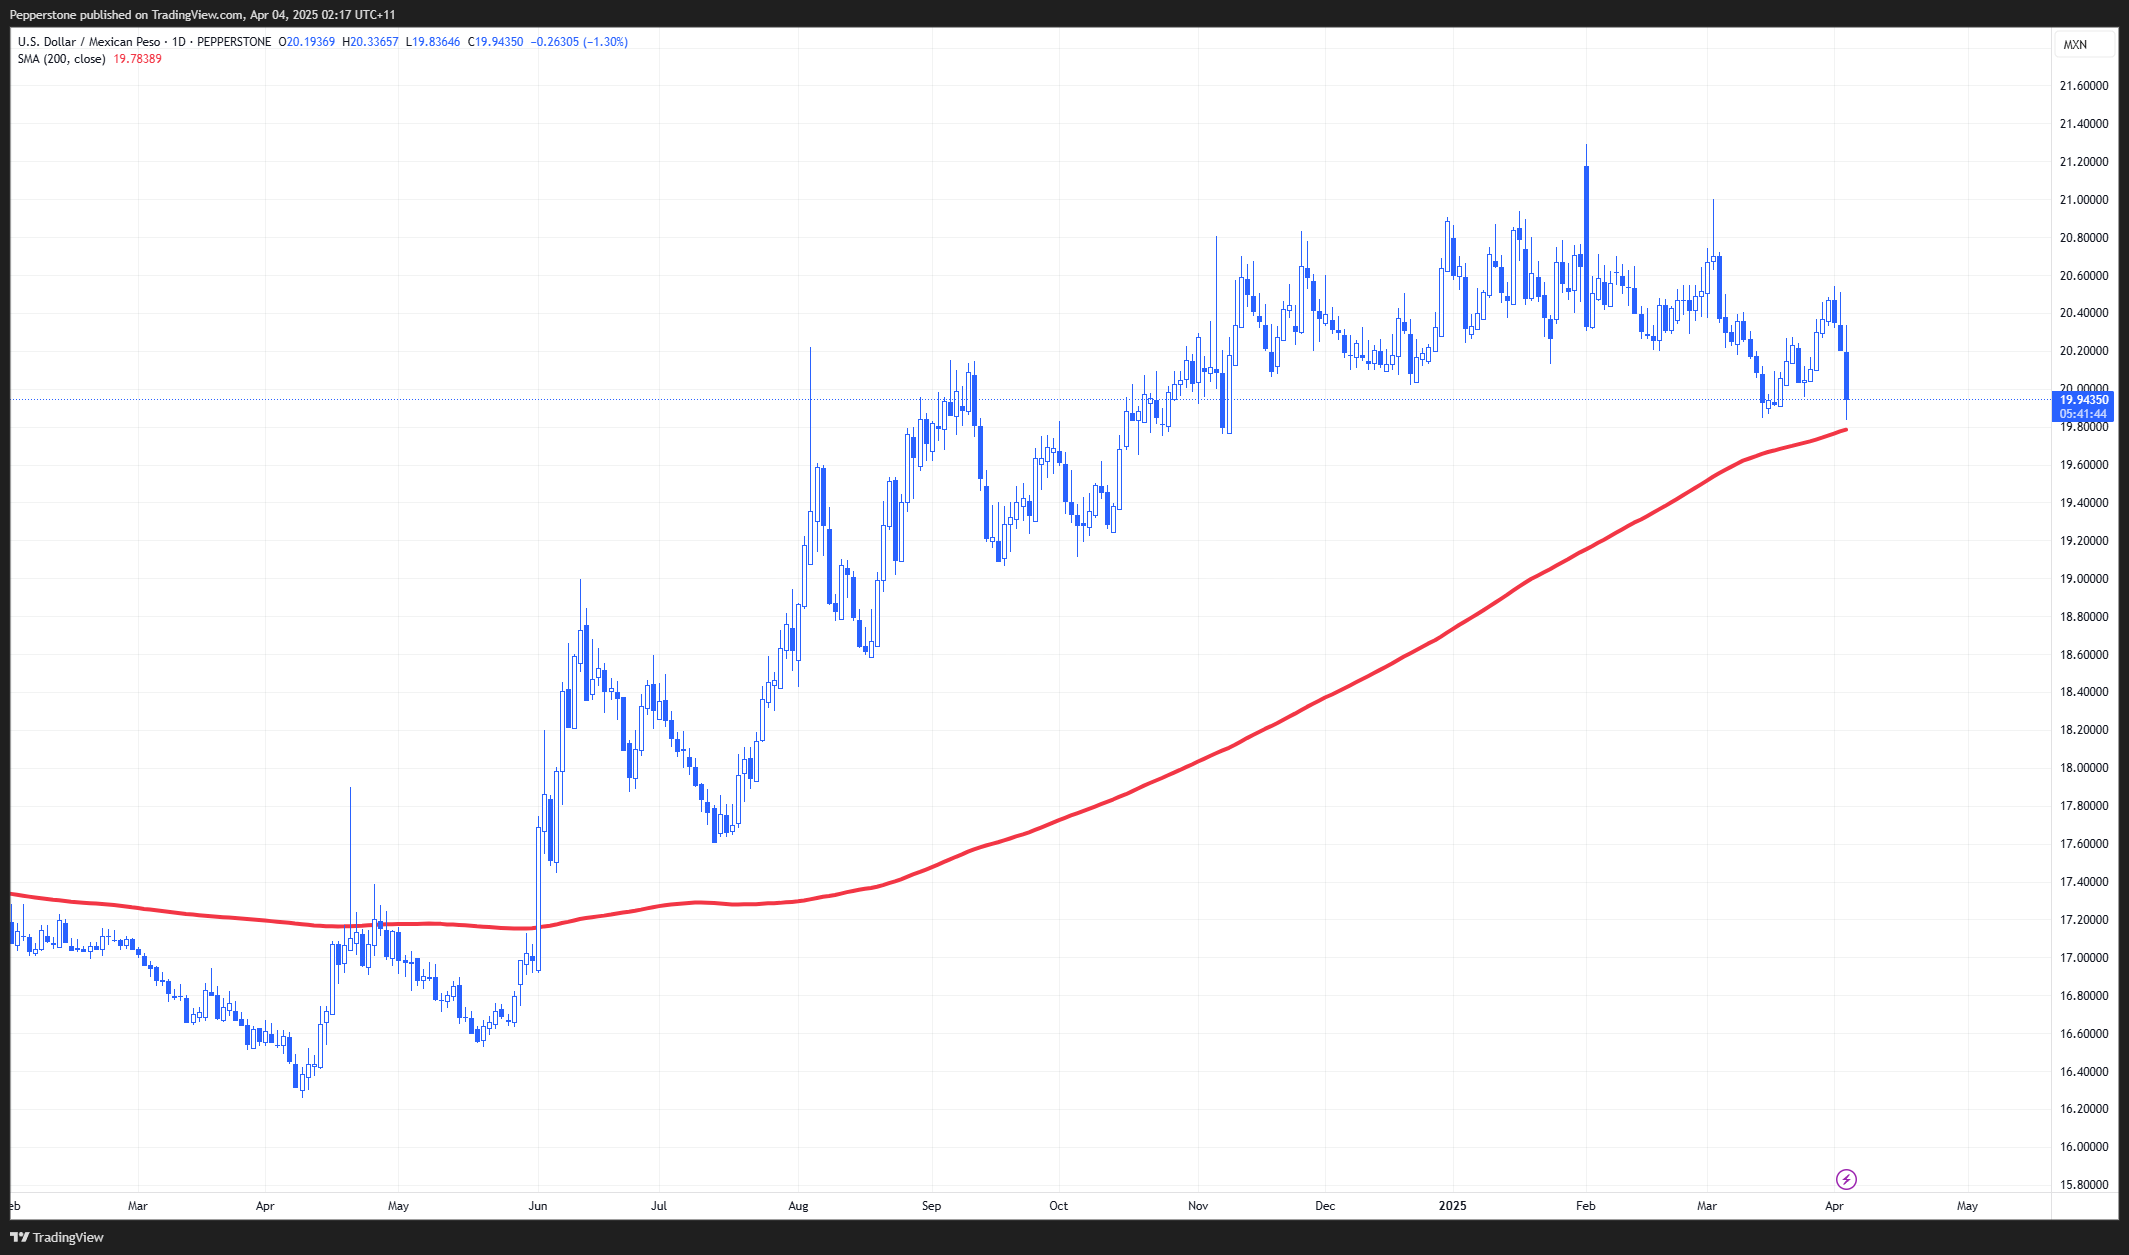This screenshot has height=1255, width=2129.
Task: Click the change value −0.26305 (−1.30%)
Action: [579, 42]
